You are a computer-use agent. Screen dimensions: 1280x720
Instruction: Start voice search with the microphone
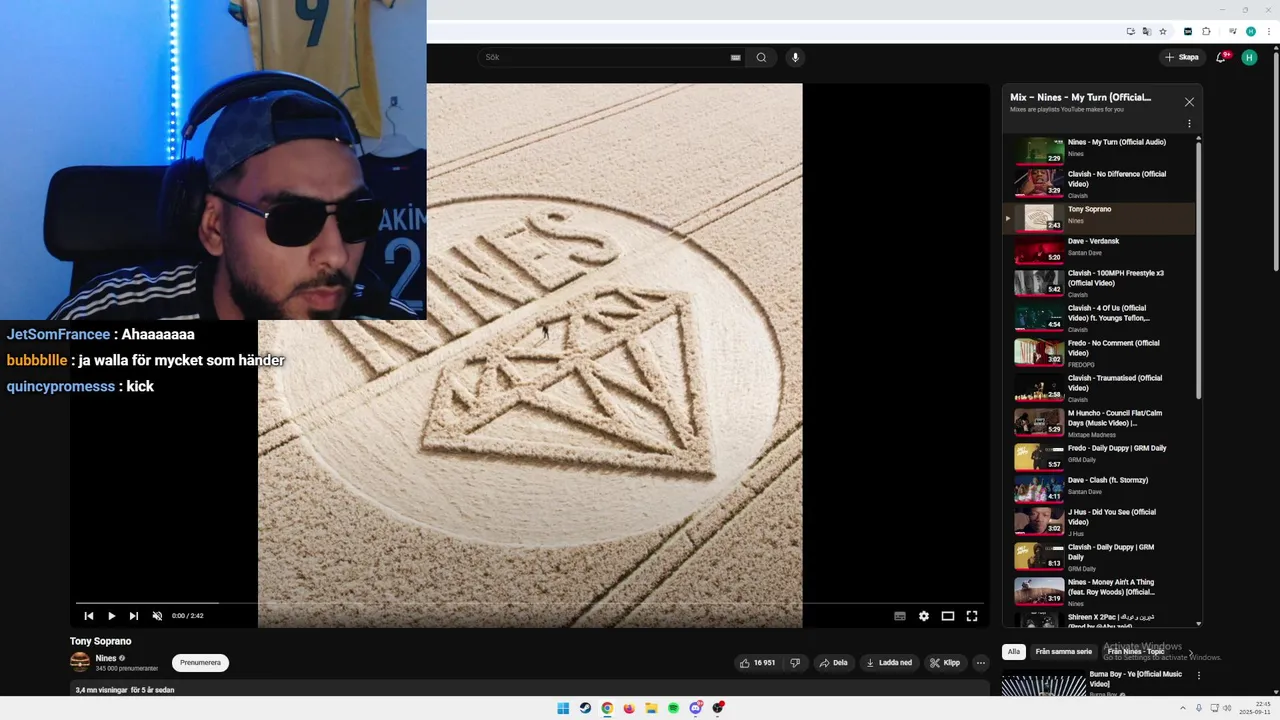796,58
